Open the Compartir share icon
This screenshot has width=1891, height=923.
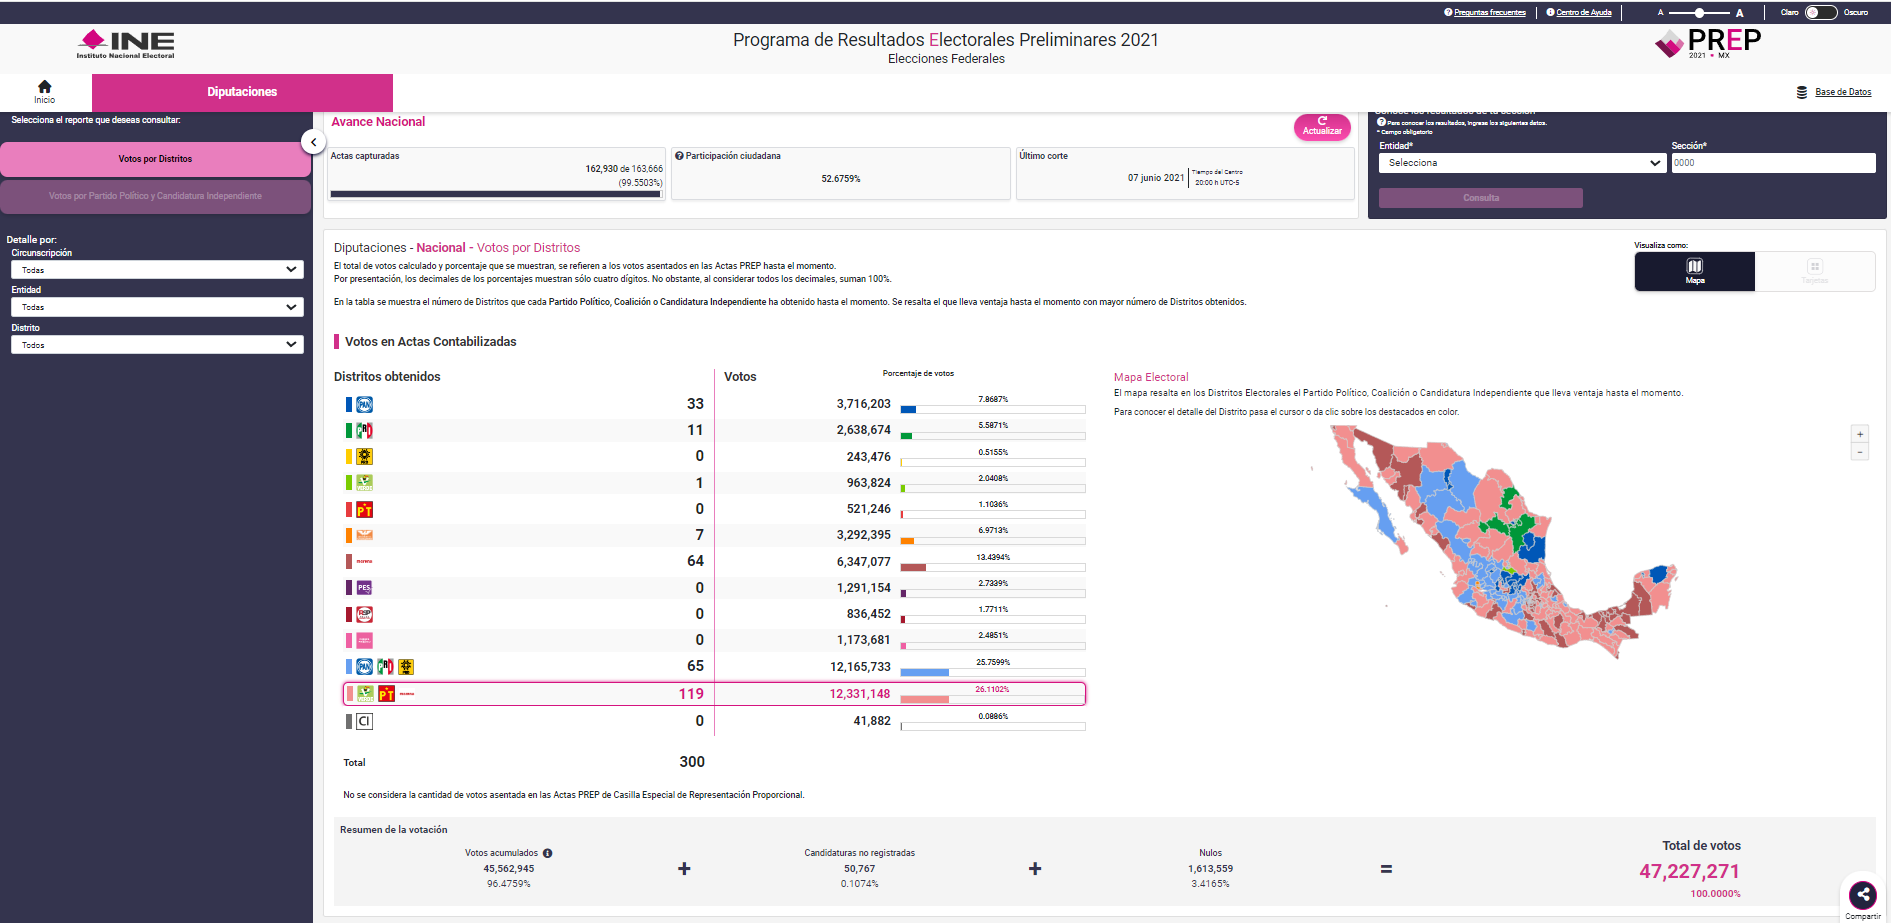tap(1862, 895)
